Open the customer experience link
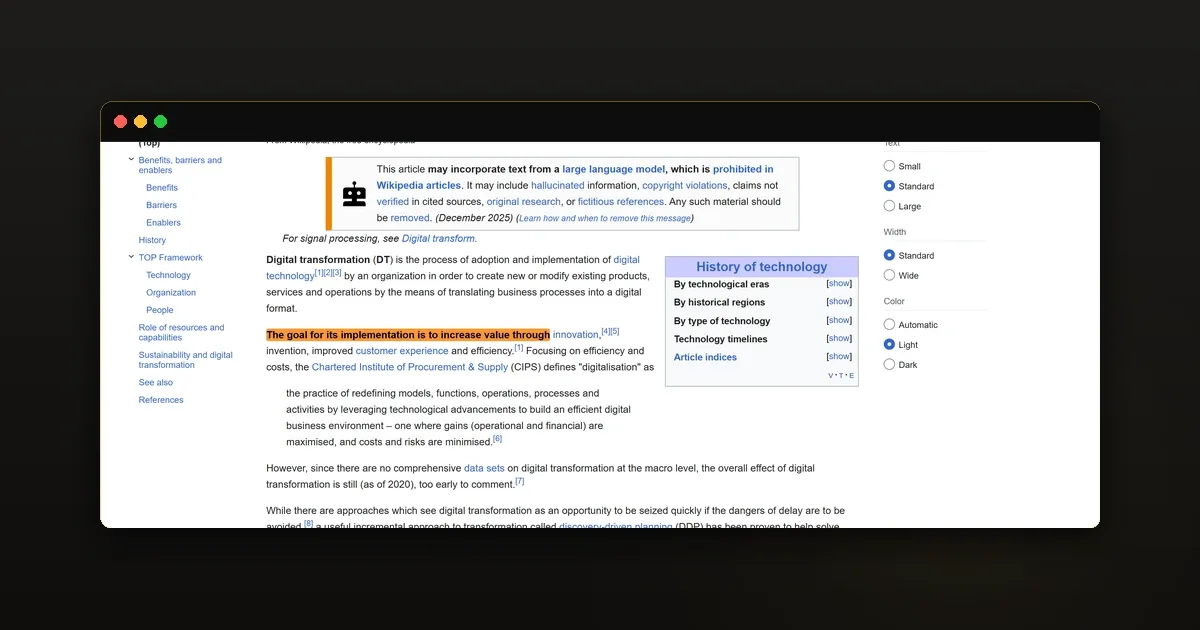The width and height of the screenshot is (1200, 630). coord(402,351)
